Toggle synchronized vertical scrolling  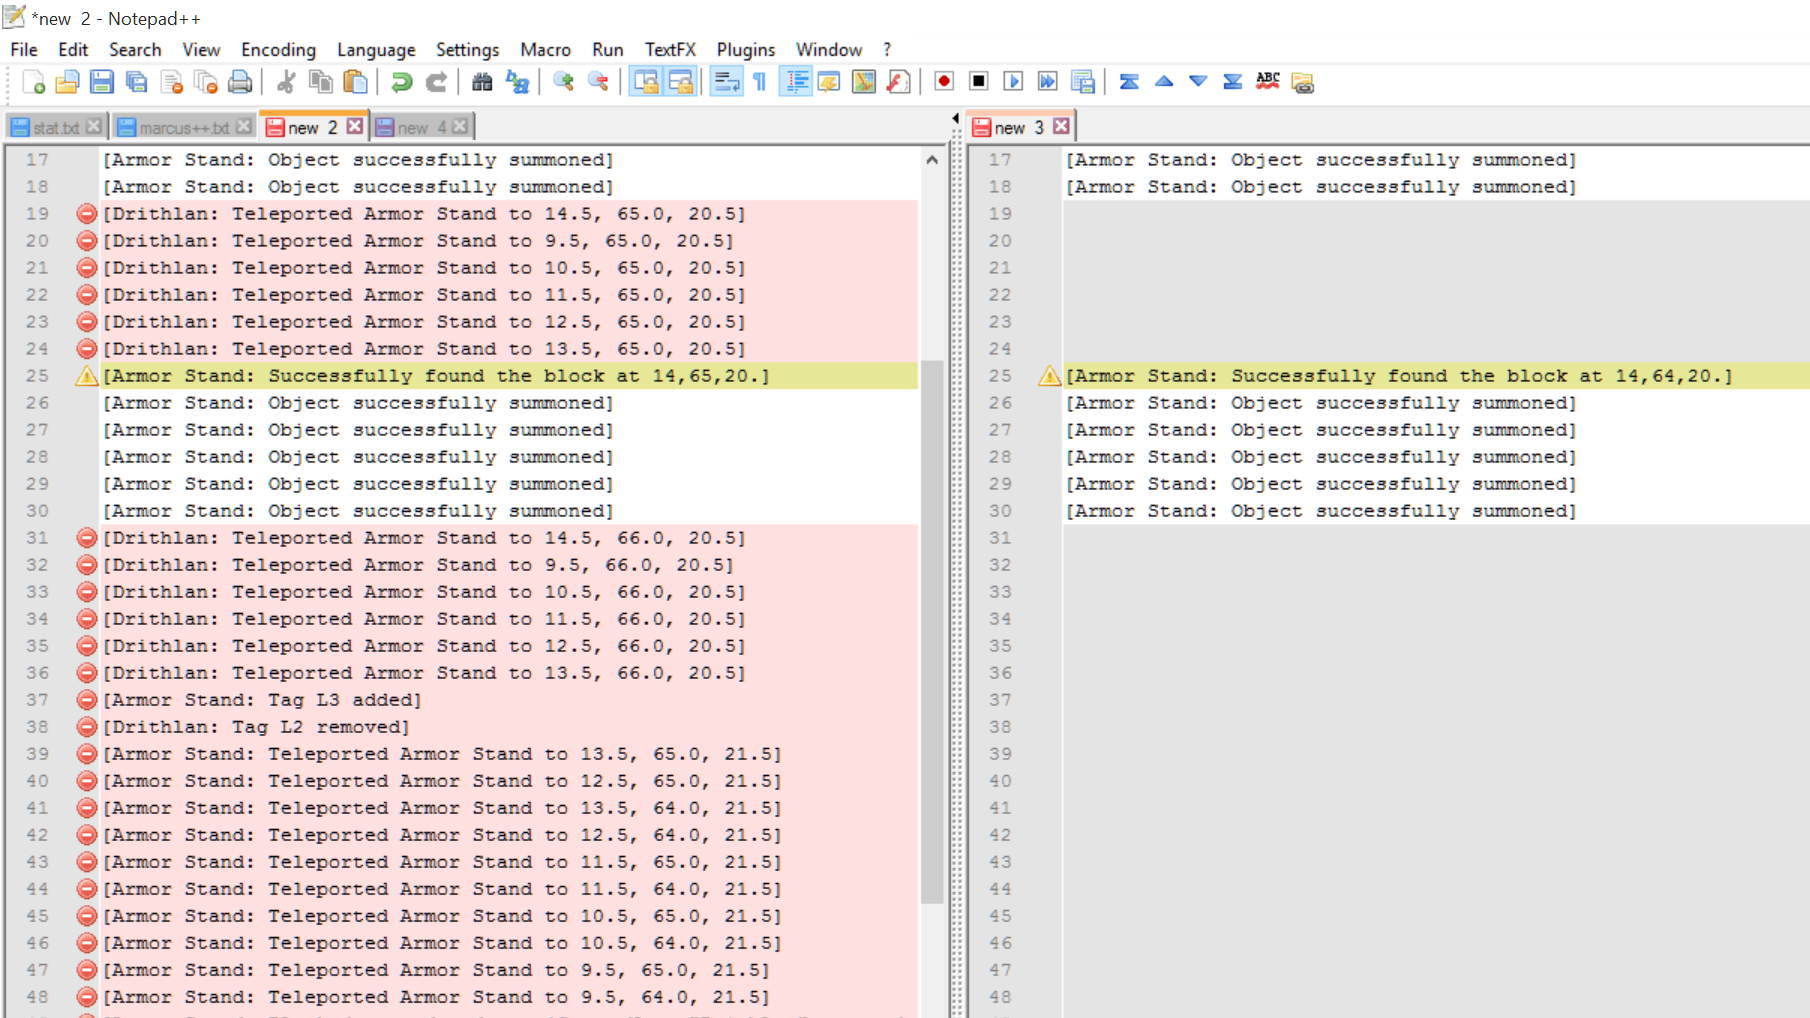[646, 82]
